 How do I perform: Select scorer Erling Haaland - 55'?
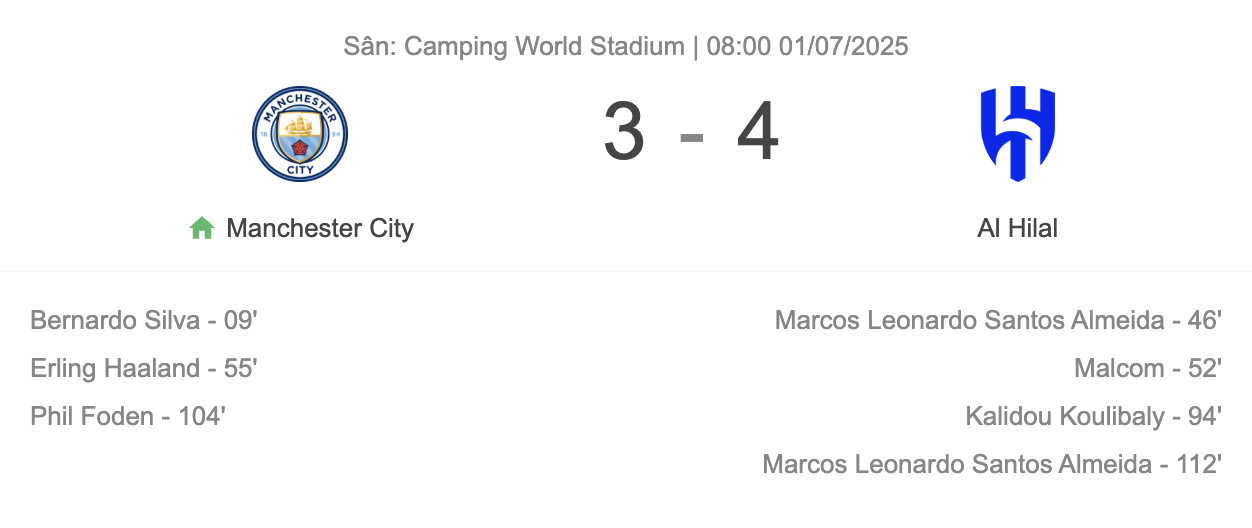[144, 368]
